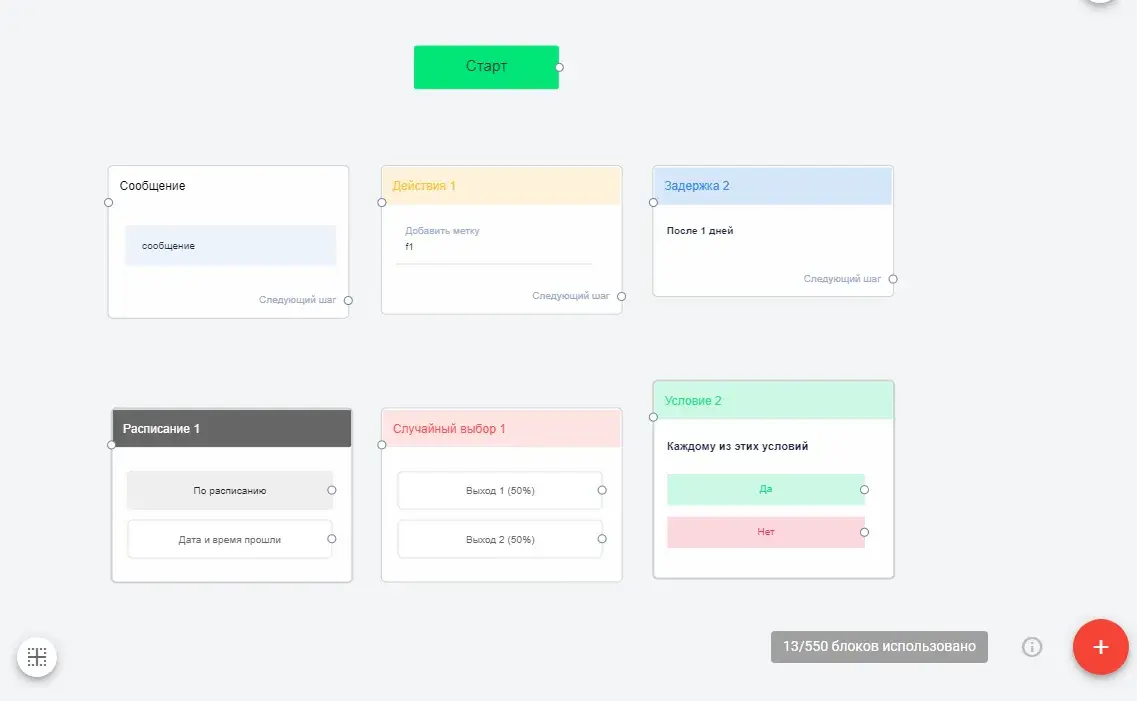
Task: Click the Нет branch output connector
Action: click(x=864, y=532)
